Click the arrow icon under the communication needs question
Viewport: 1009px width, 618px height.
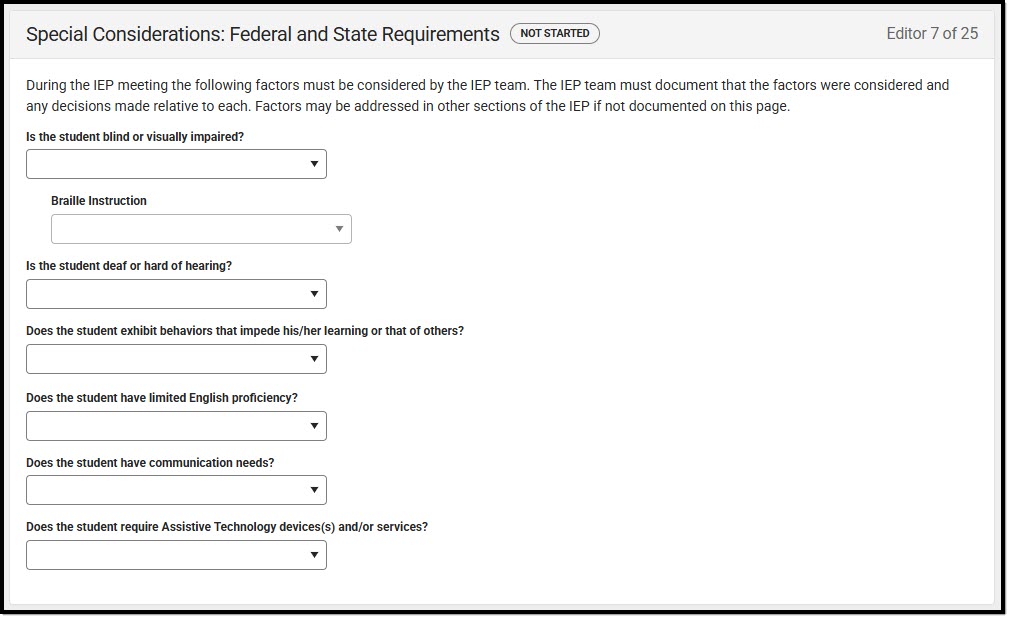(x=314, y=490)
